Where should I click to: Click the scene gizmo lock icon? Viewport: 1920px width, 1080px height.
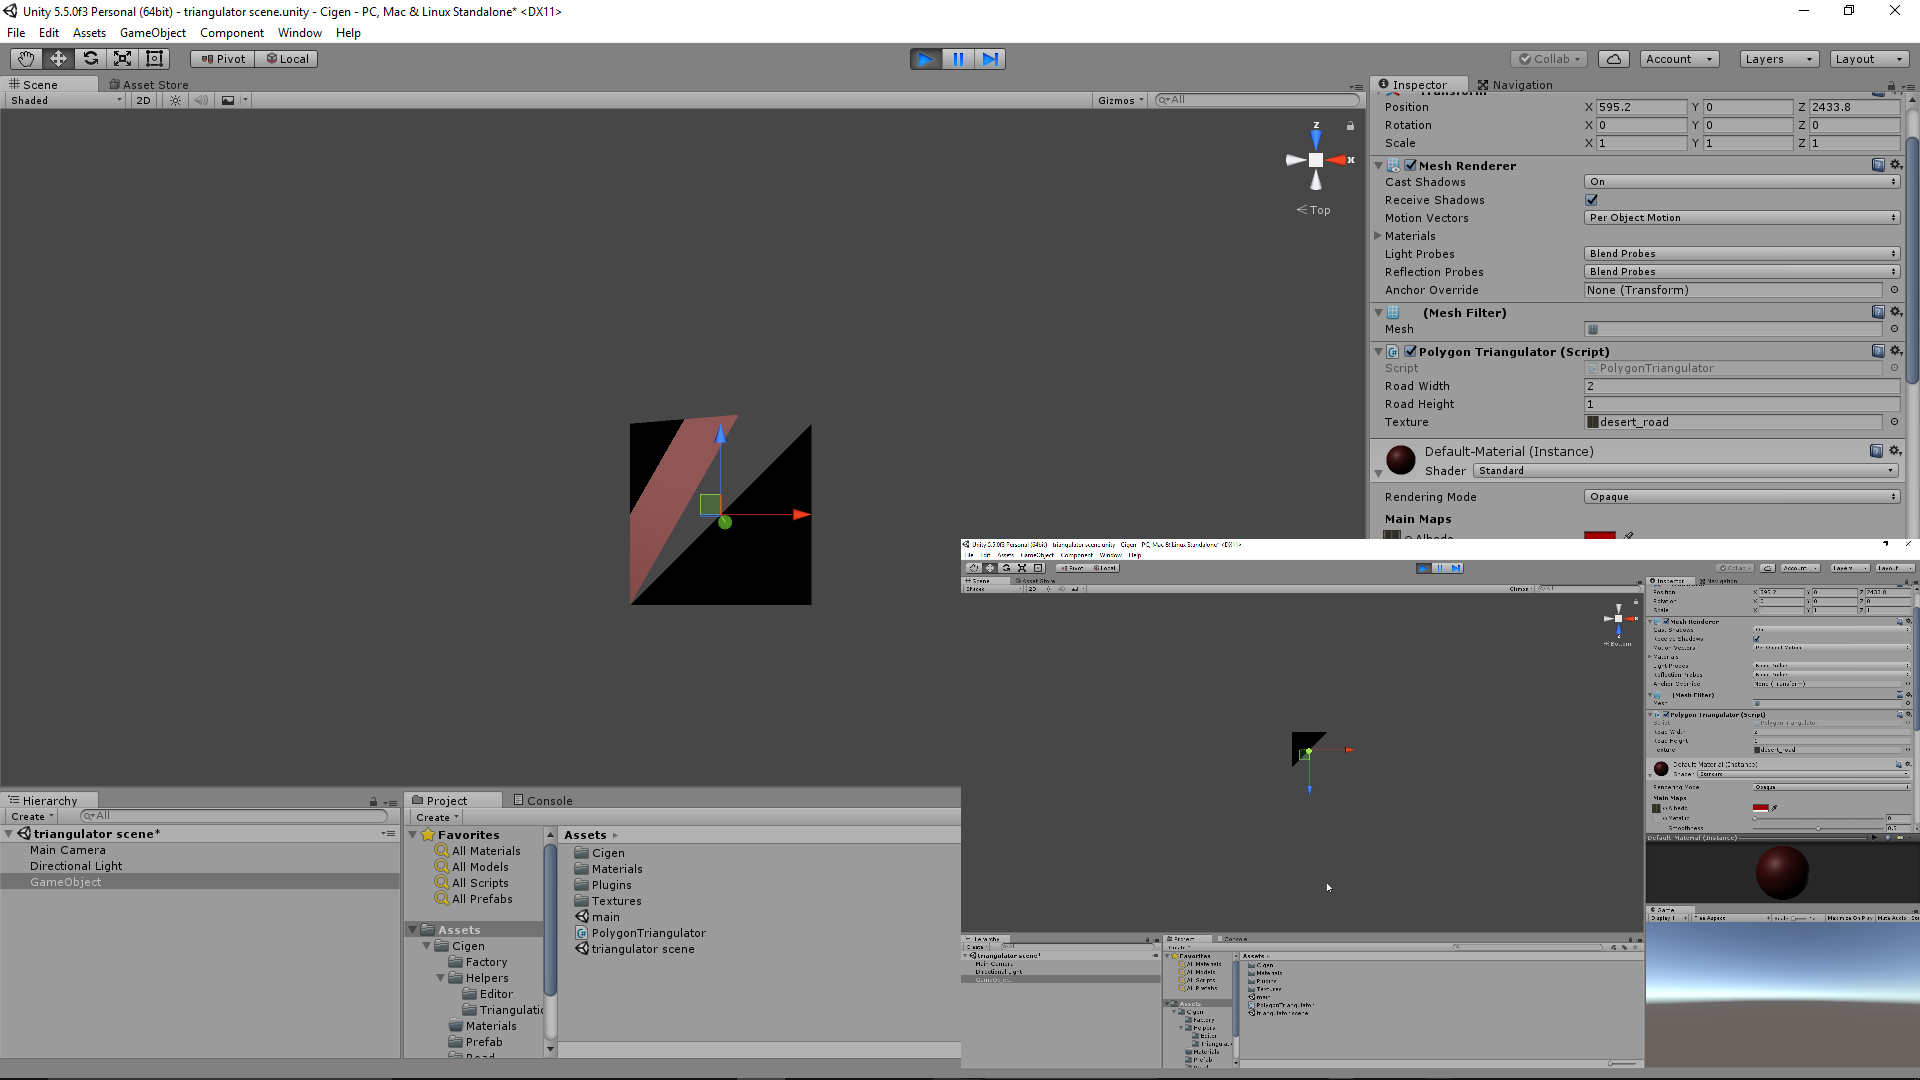[1350, 126]
